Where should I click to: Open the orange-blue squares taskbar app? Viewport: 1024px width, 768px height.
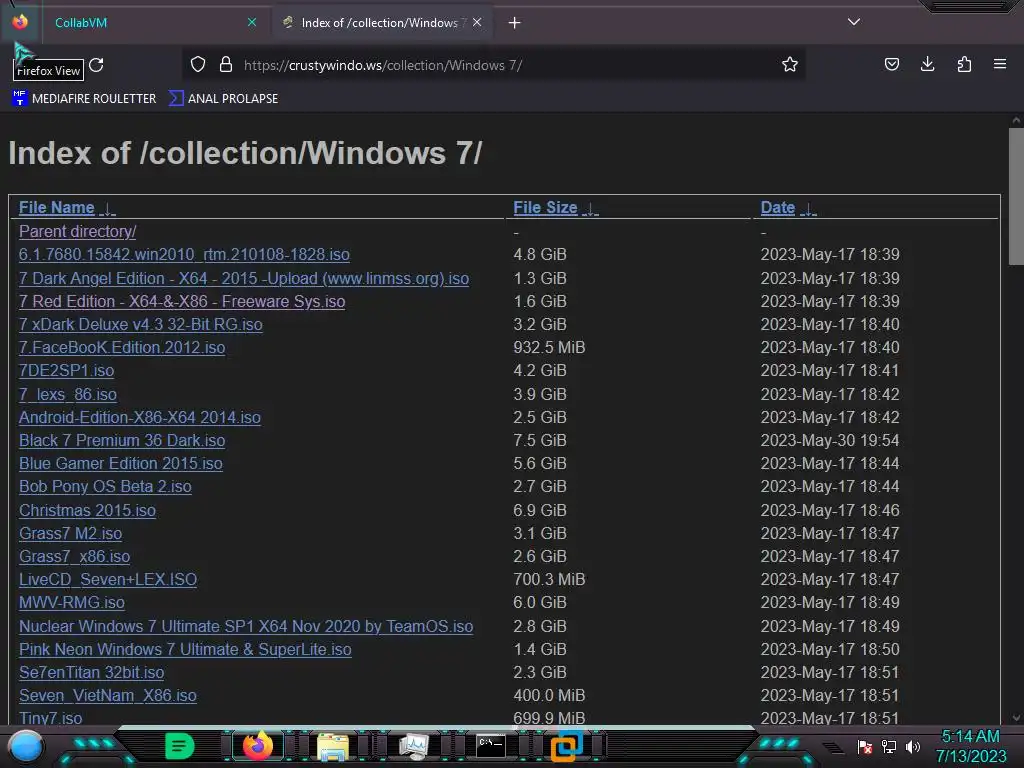click(x=566, y=746)
